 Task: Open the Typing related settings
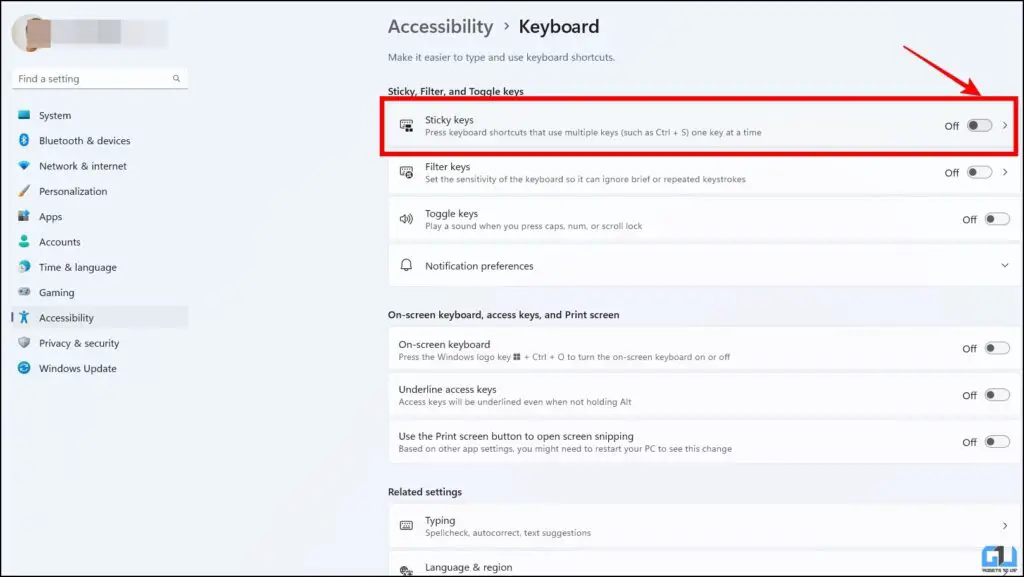coord(704,525)
